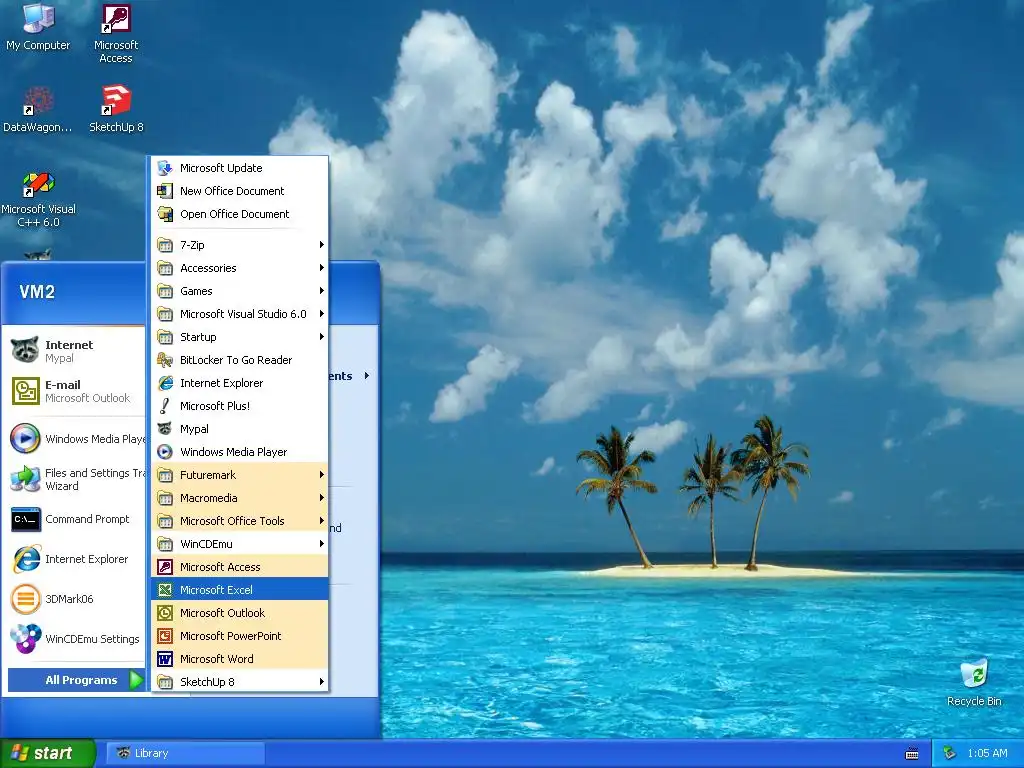1024x768 pixels.
Task: Click Microsoft PowerPoint icon in programs menu
Action: (165, 635)
